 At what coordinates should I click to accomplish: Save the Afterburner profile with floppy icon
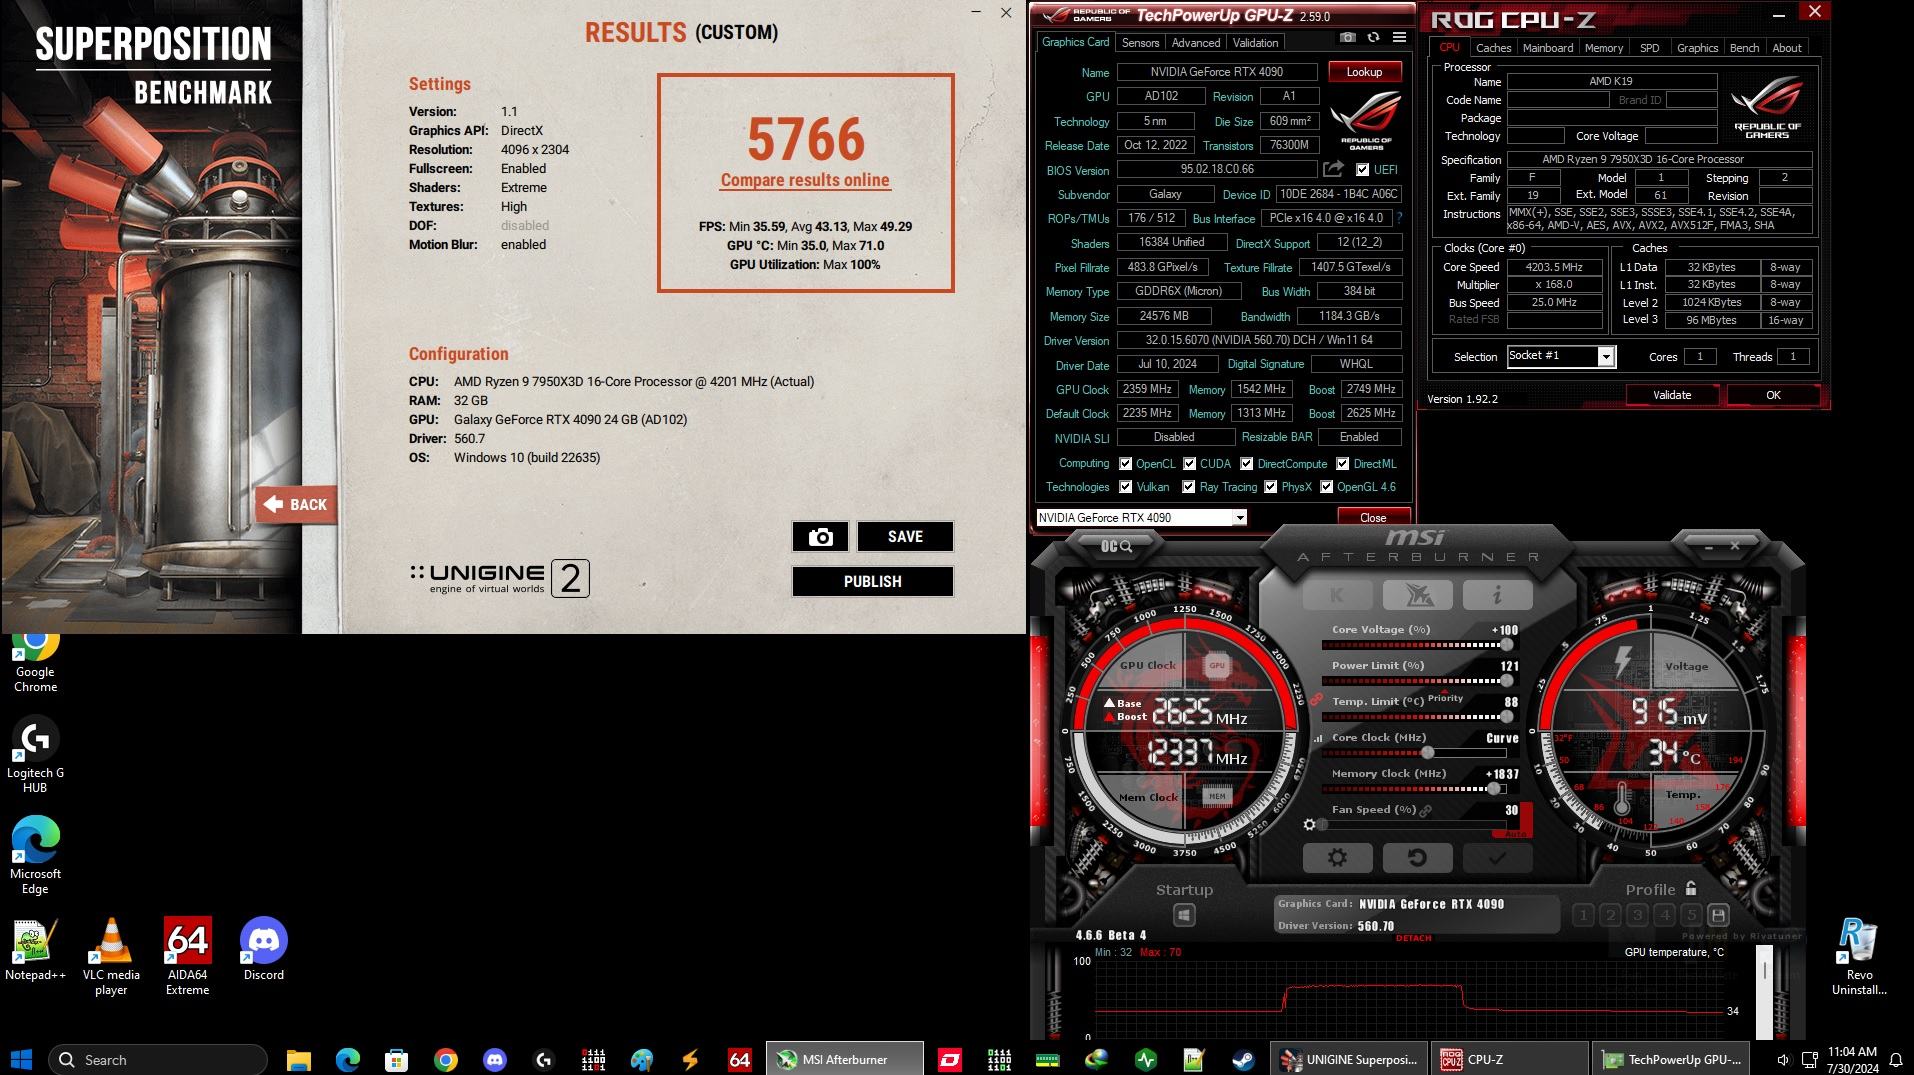point(1718,915)
